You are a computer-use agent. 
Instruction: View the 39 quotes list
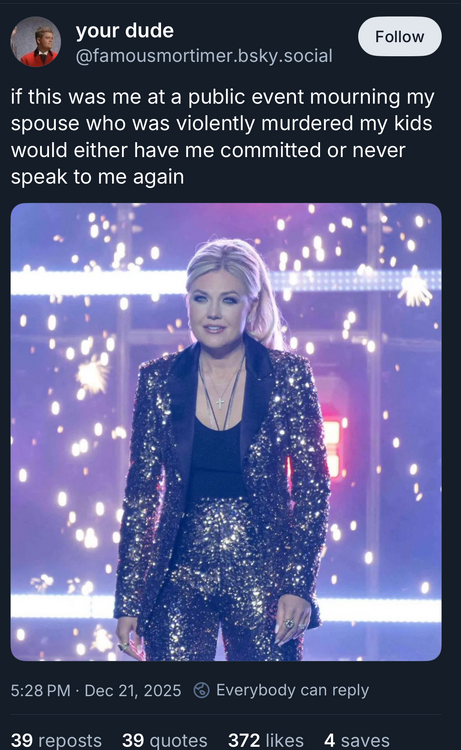165,740
